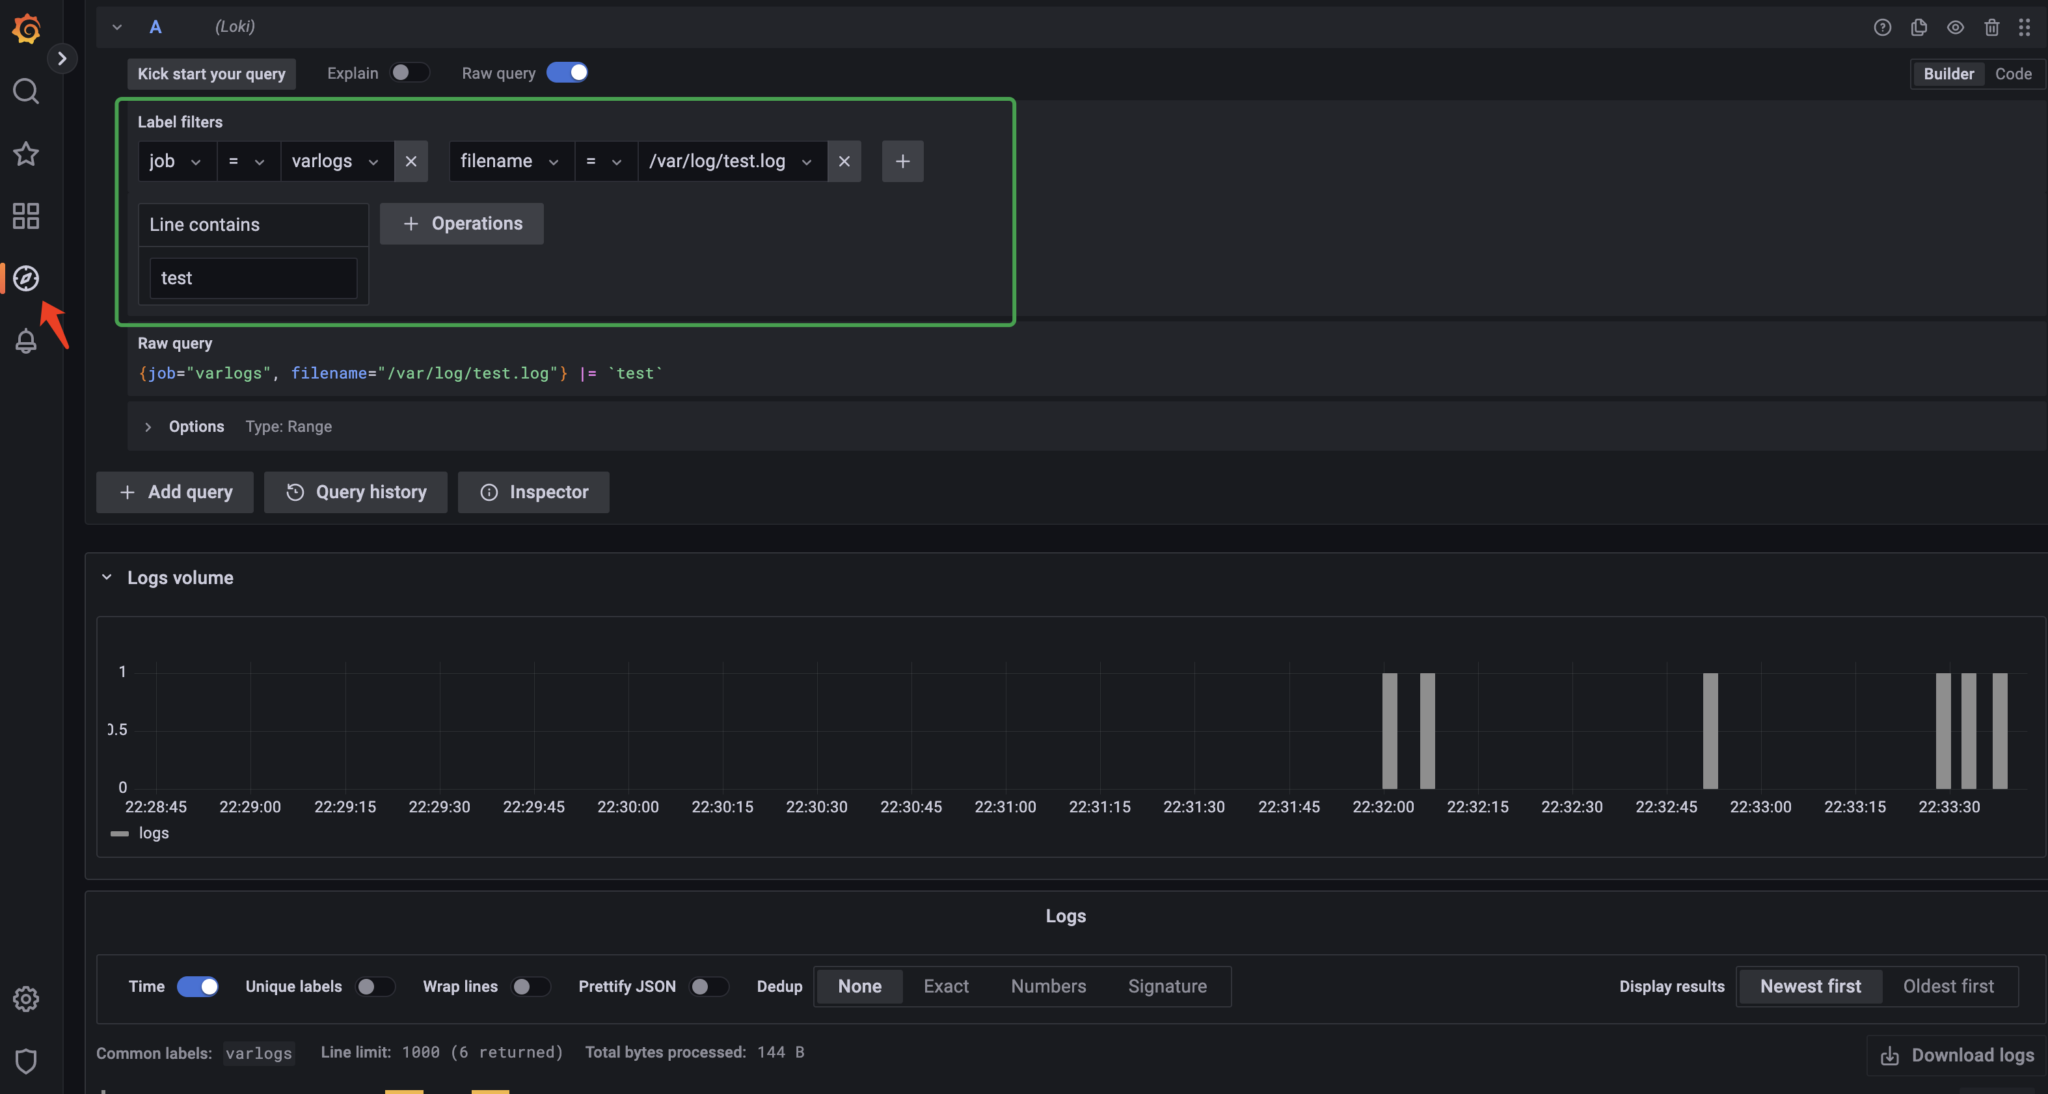Open Dashboards grid icon in sidebar
The height and width of the screenshot is (1094, 2048).
tap(26, 216)
